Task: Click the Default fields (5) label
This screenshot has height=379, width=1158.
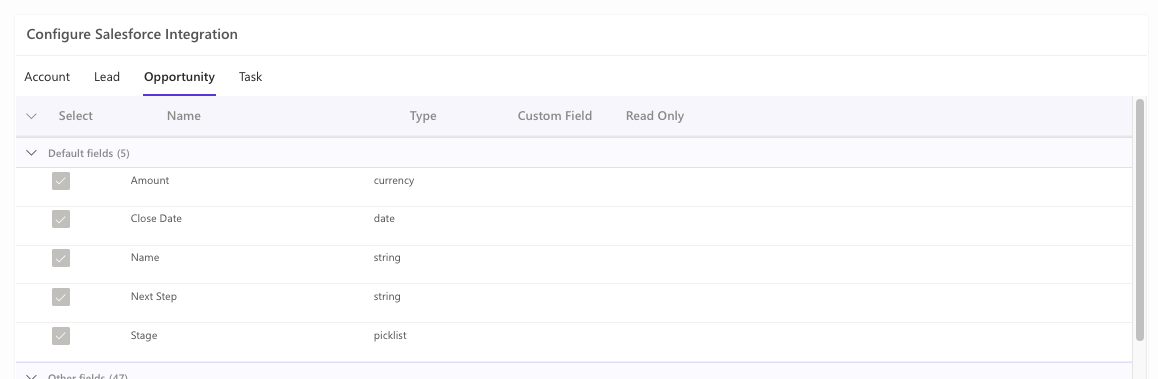Action: click(x=89, y=153)
